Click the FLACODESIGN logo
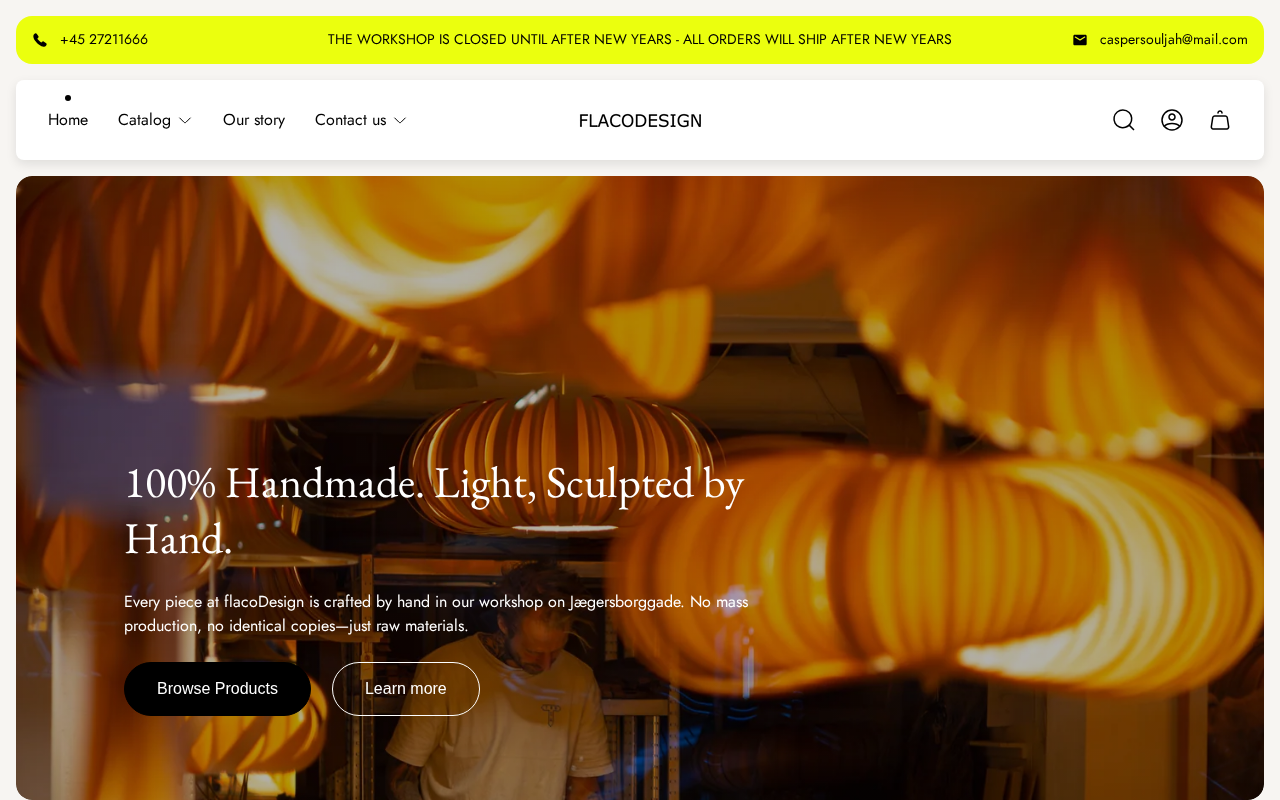Image resolution: width=1280 pixels, height=800 pixels. click(x=640, y=121)
